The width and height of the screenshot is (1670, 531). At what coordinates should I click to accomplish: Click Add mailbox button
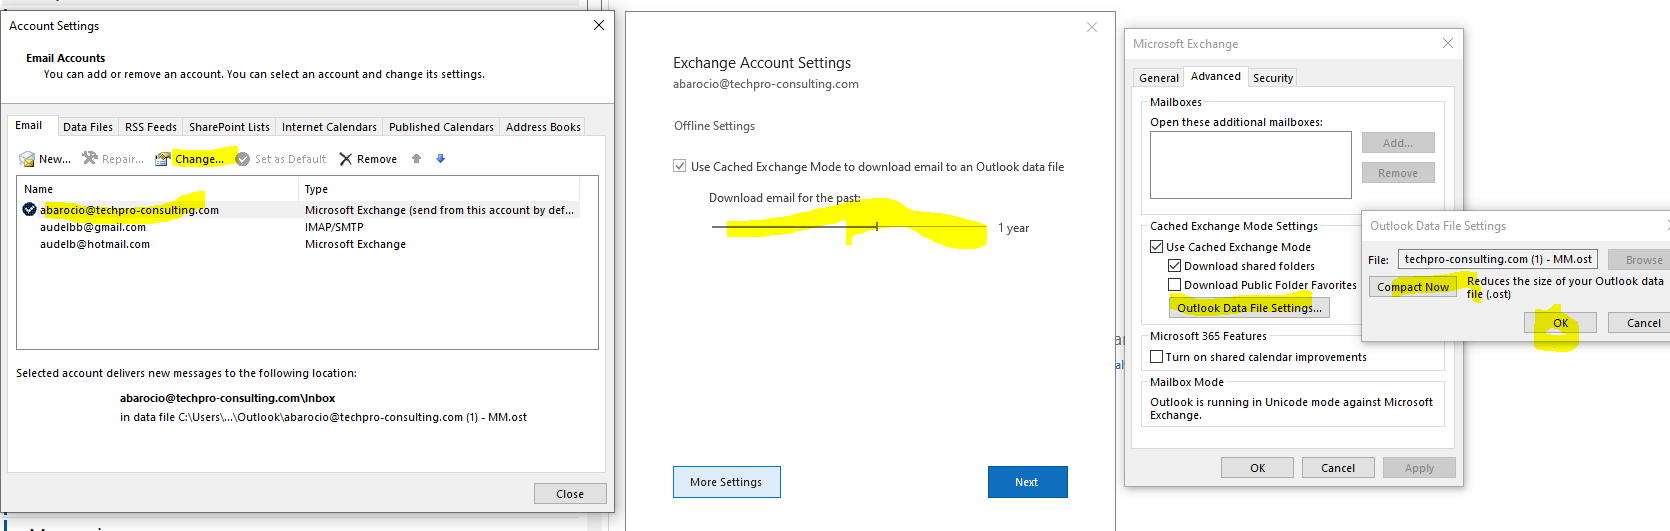[1398, 143]
